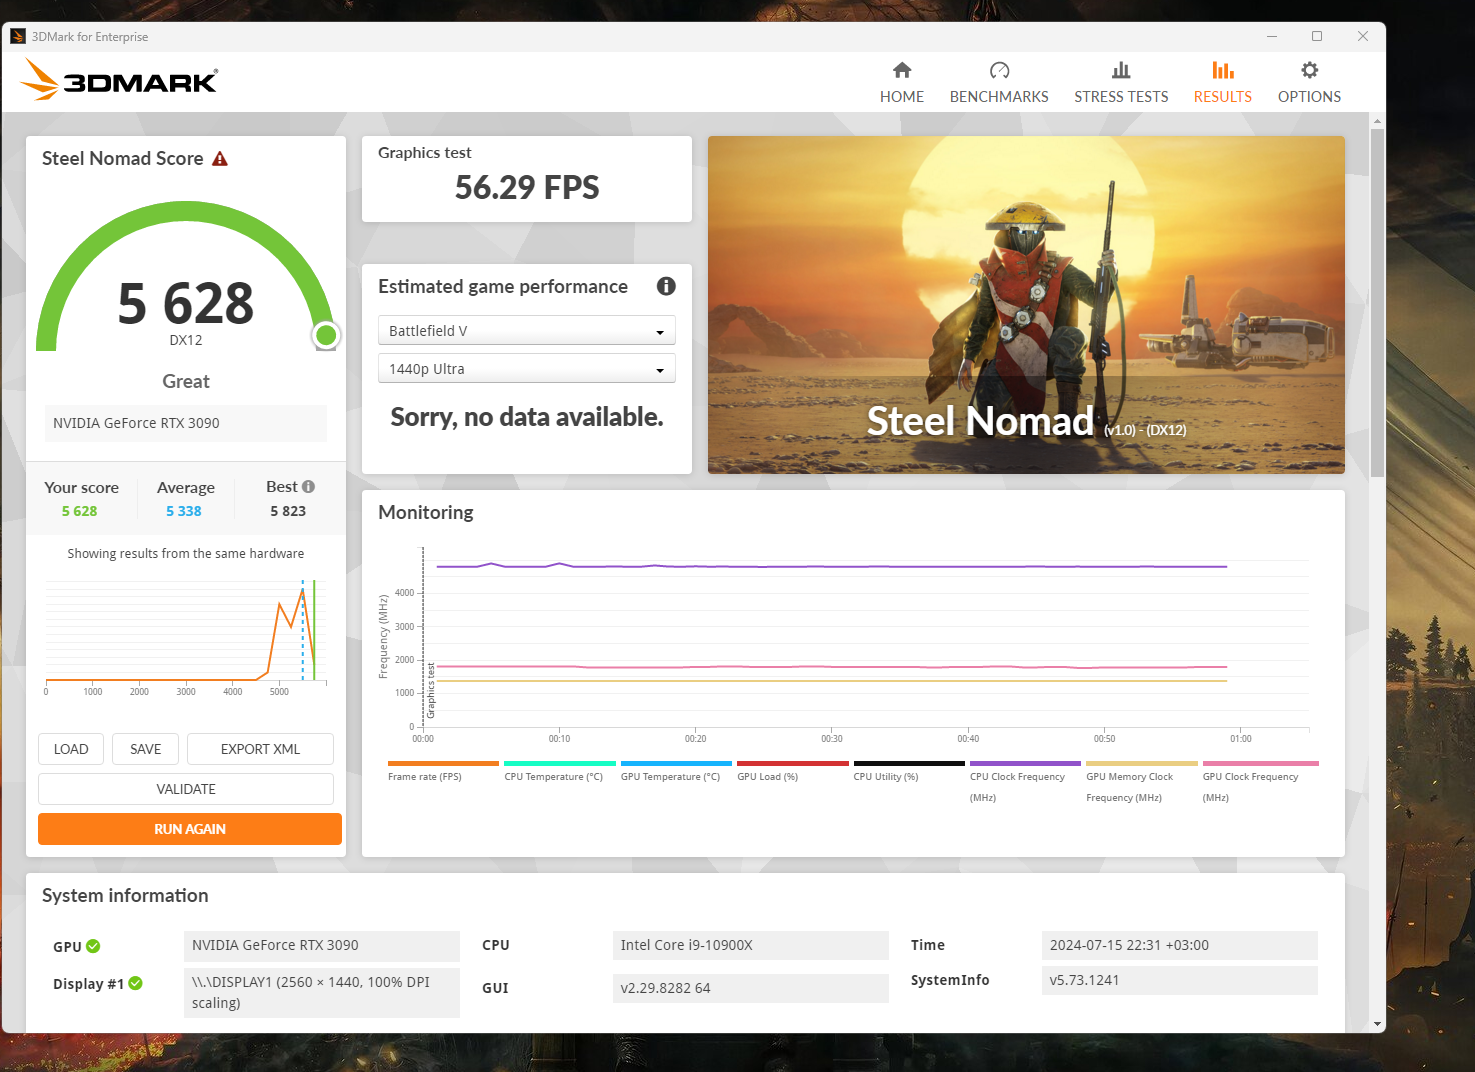Viewport: 1475px width, 1072px height.
Task: Click the red warning icon by Steel Nomad Score
Action: coord(220,159)
